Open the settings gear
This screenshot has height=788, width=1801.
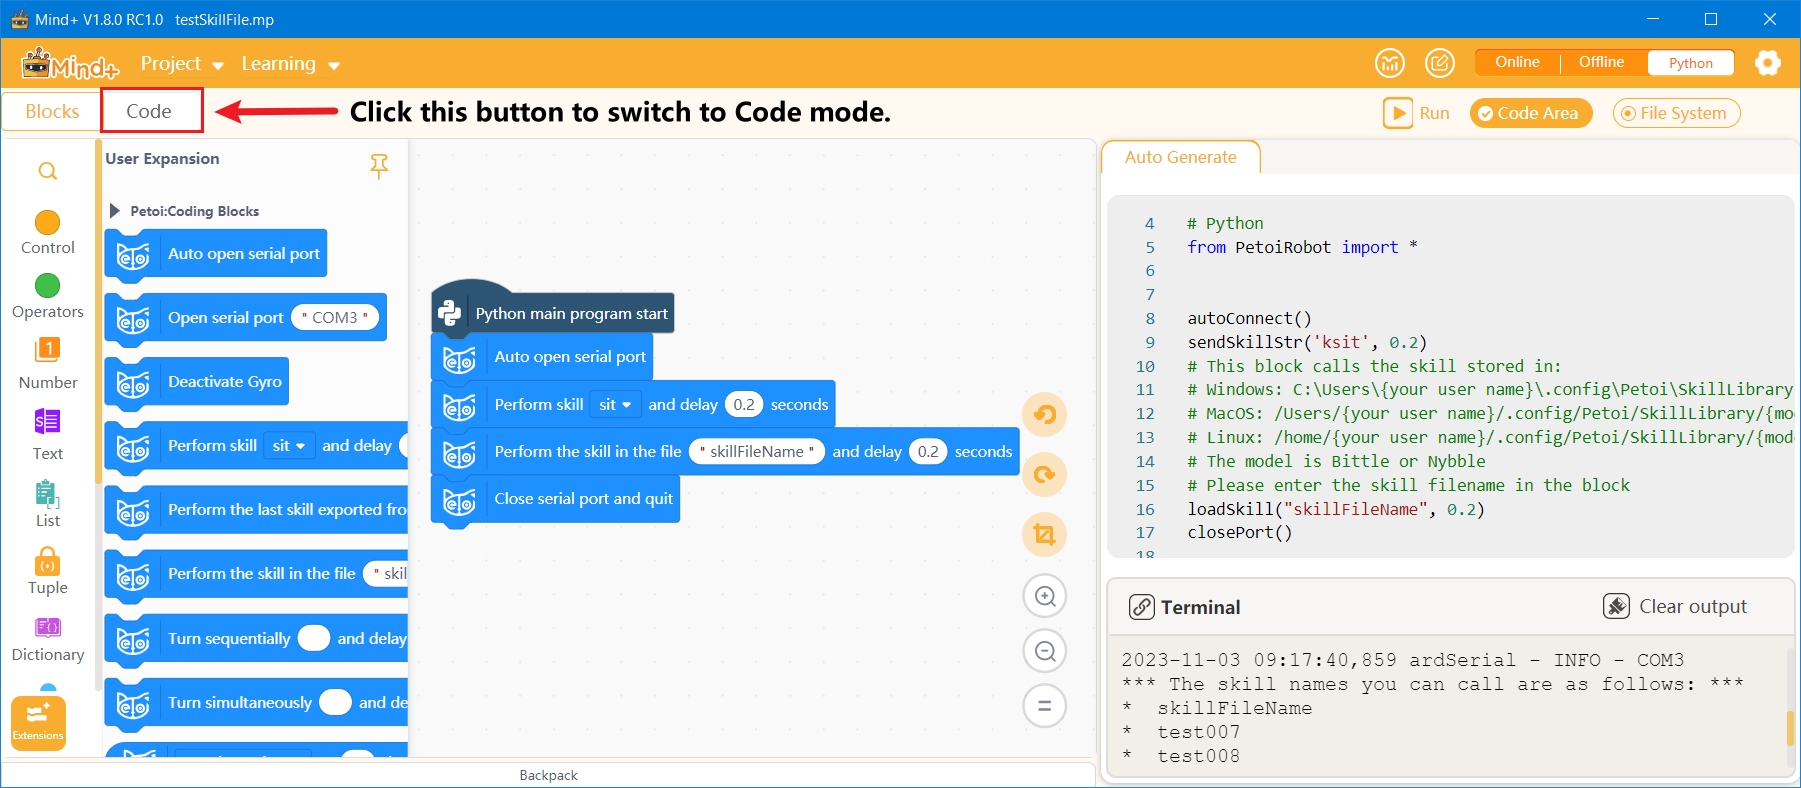coord(1767,63)
